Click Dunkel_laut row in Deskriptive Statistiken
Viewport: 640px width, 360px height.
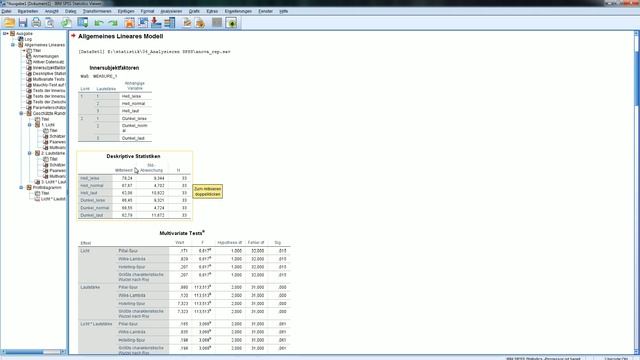[x=134, y=215]
